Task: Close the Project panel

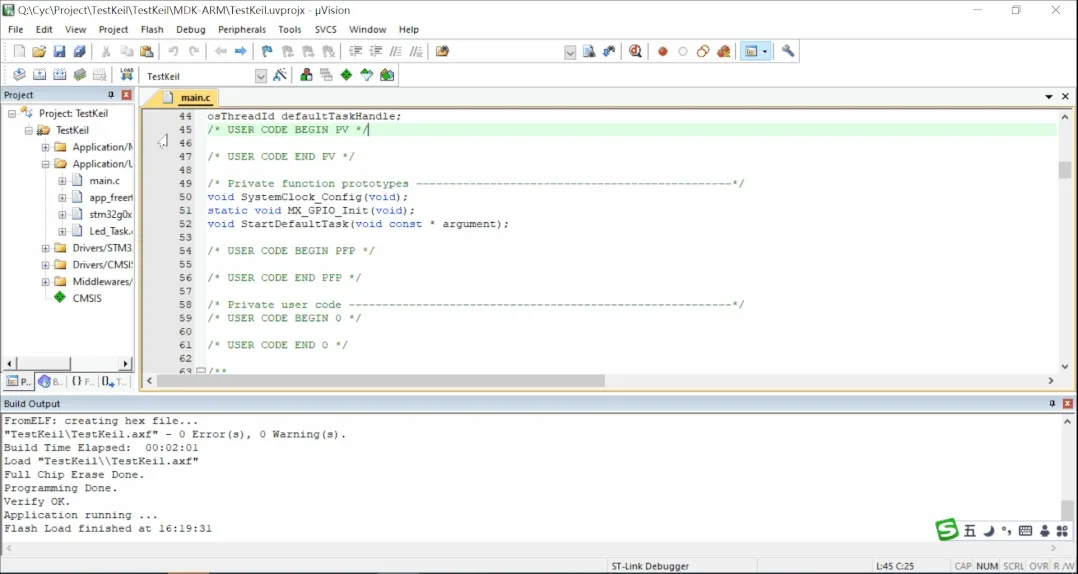Action: 126,95
